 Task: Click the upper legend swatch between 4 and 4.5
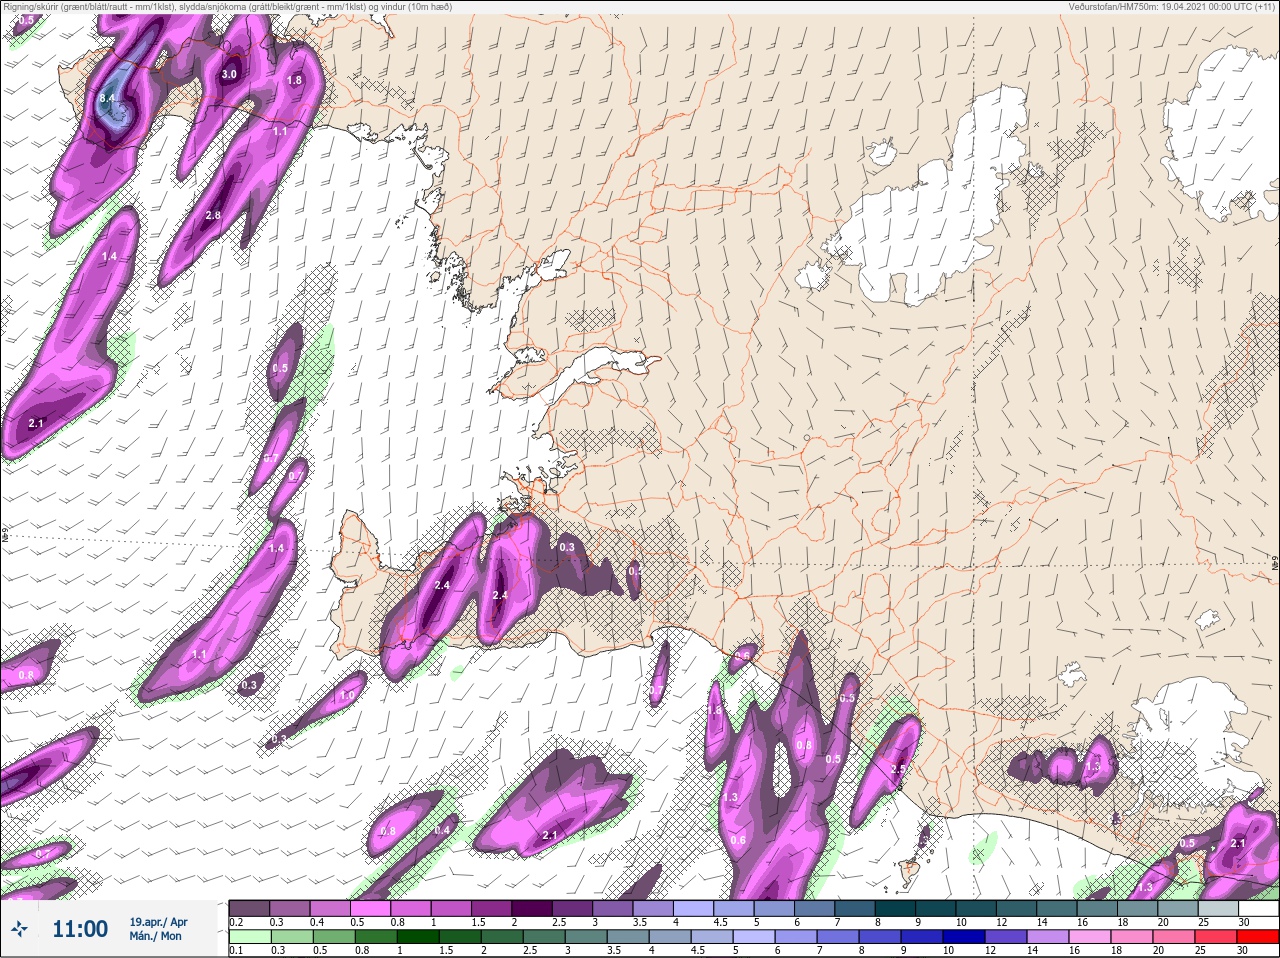(693, 908)
